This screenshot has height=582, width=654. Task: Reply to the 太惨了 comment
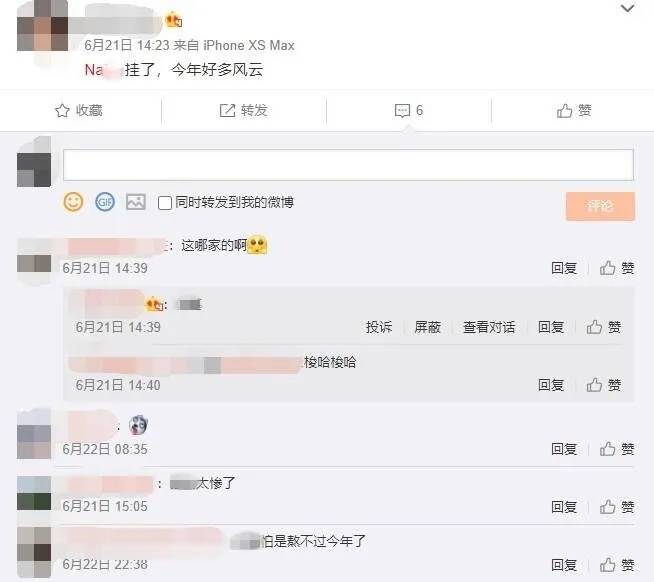[x=564, y=507]
